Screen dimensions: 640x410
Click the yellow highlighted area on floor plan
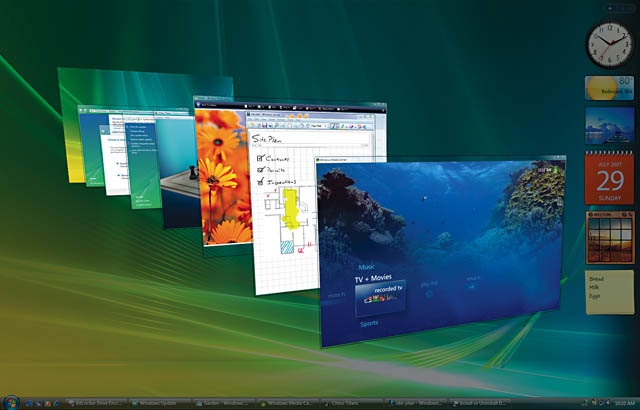click(x=291, y=209)
